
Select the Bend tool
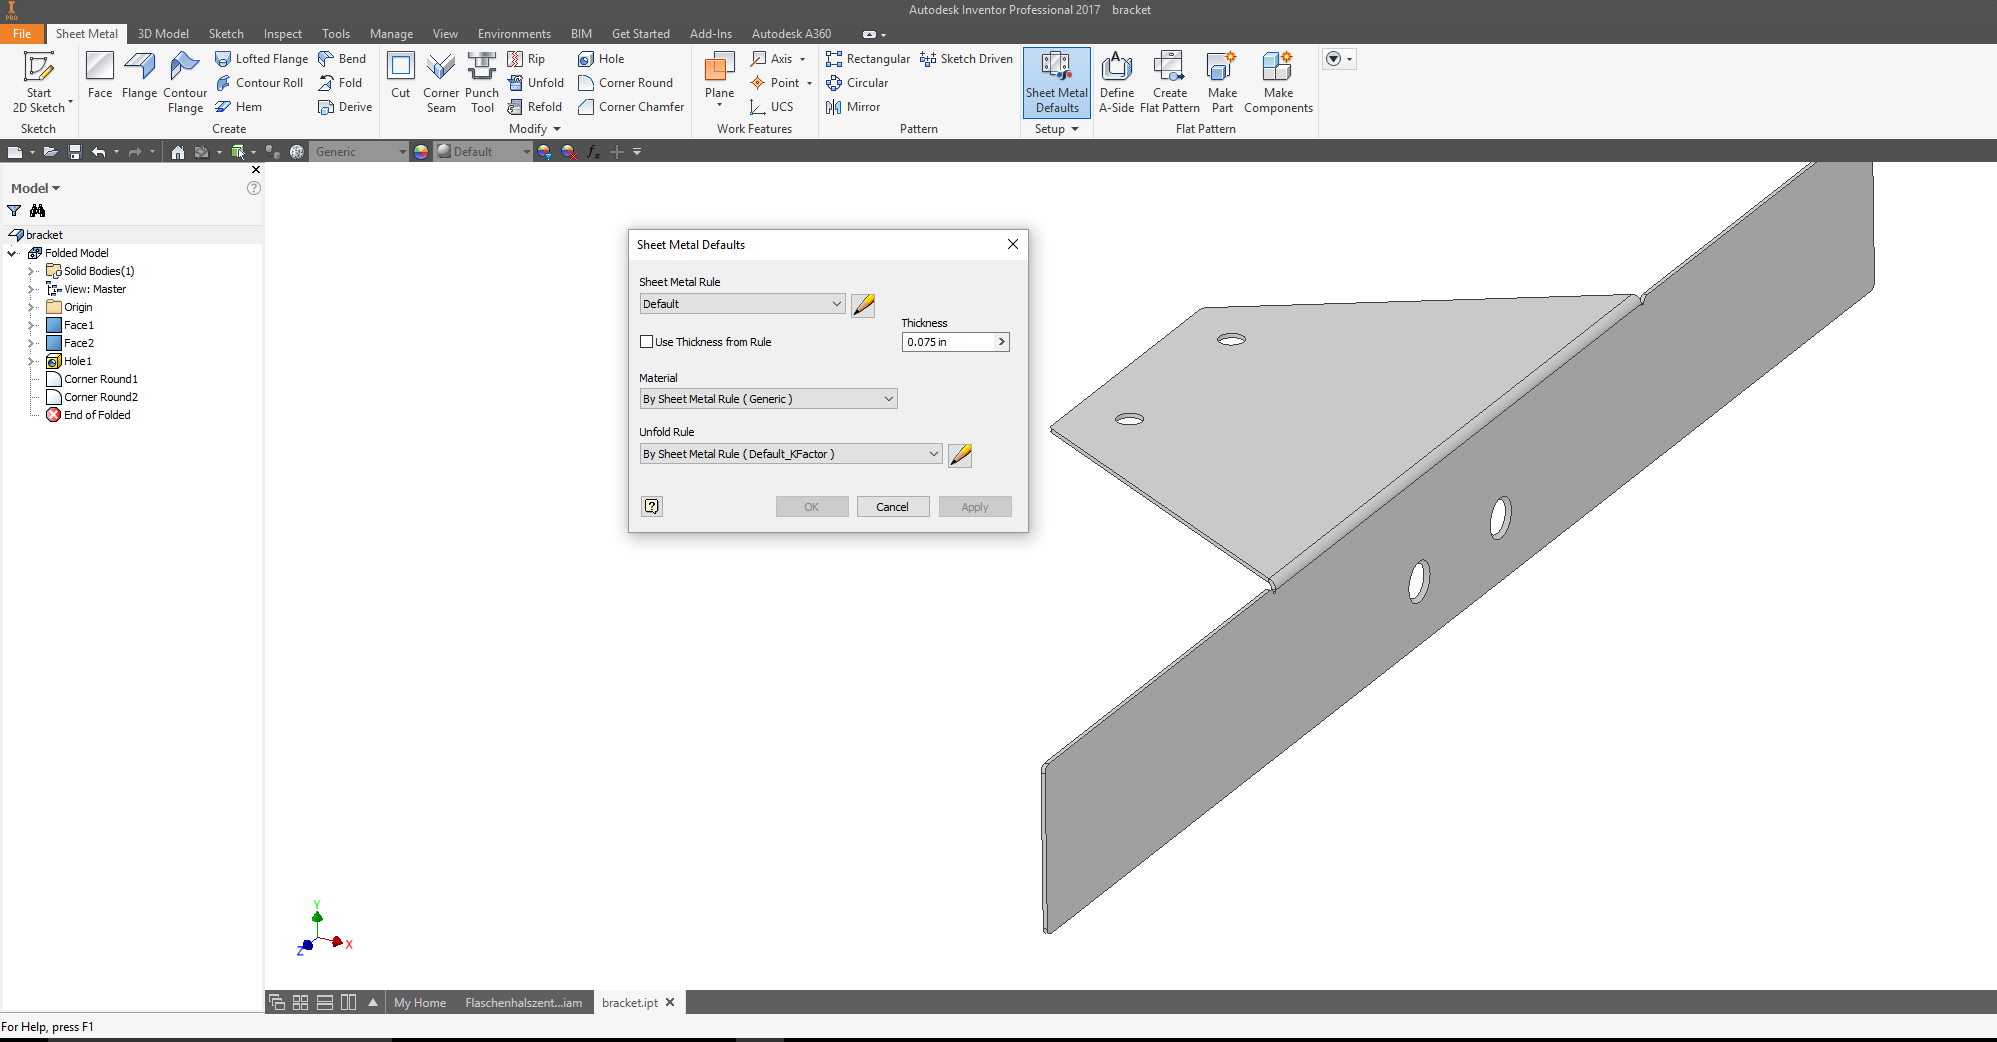click(x=342, y=59)
